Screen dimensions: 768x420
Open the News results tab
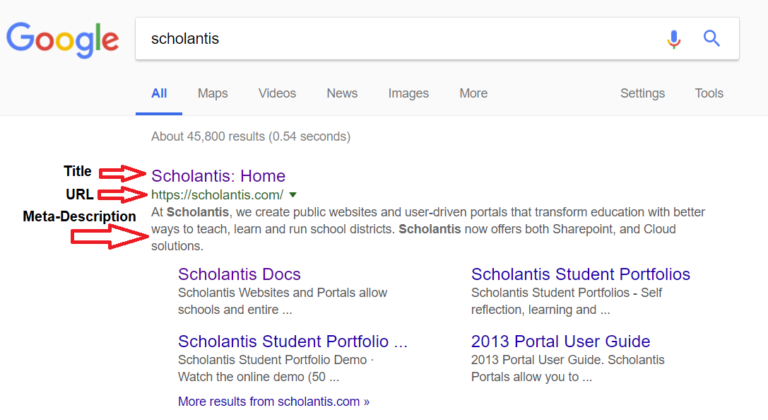342,93
